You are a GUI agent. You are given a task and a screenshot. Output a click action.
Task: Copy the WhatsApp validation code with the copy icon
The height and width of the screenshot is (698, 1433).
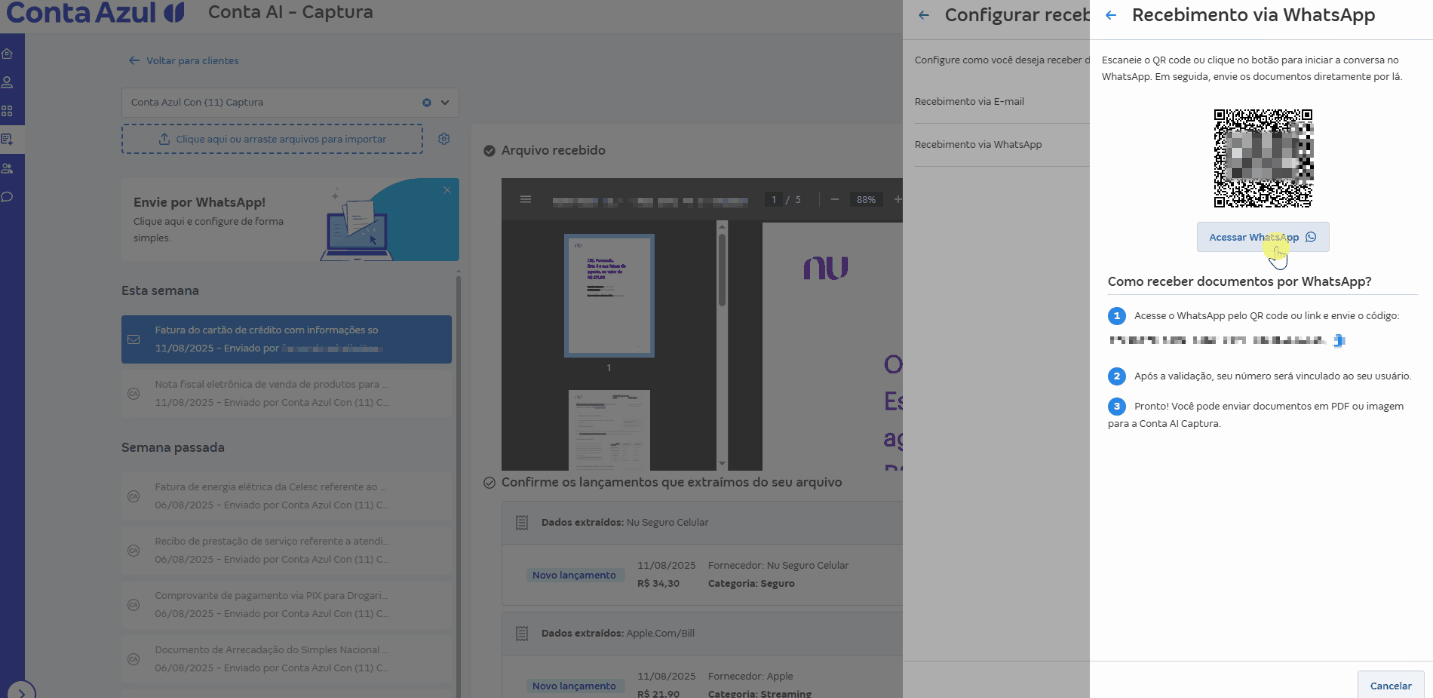click(1339, 340)
